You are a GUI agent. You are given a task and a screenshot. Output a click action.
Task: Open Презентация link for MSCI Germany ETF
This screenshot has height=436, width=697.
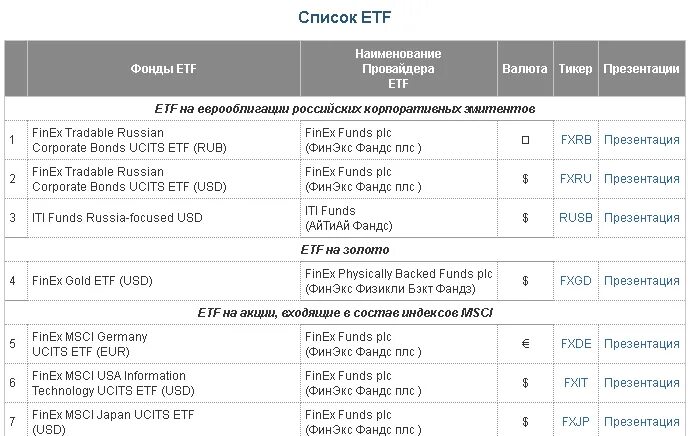pos(641,344)
